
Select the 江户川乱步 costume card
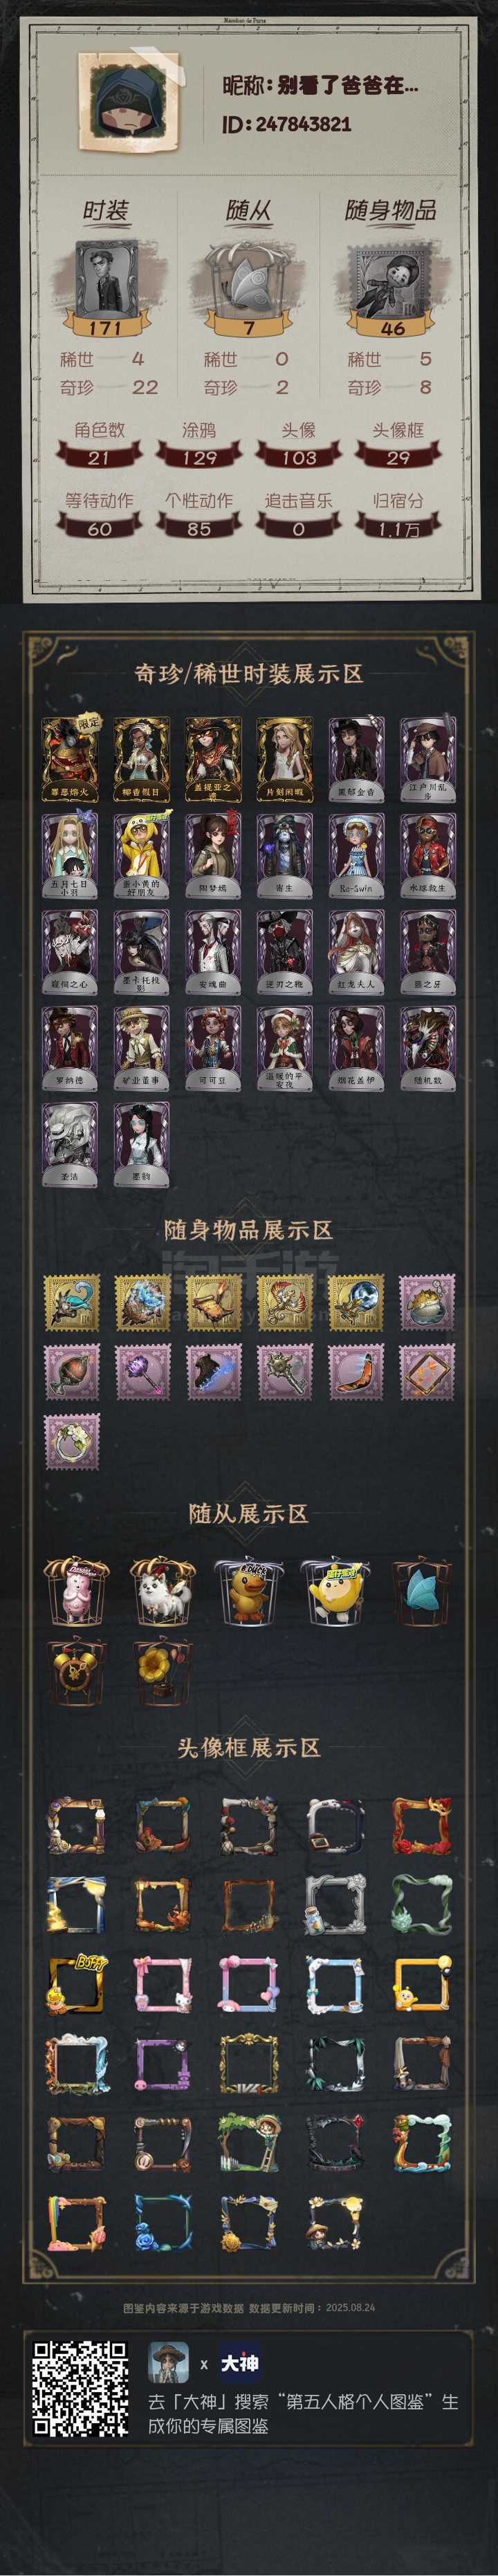tap(427, 759)
